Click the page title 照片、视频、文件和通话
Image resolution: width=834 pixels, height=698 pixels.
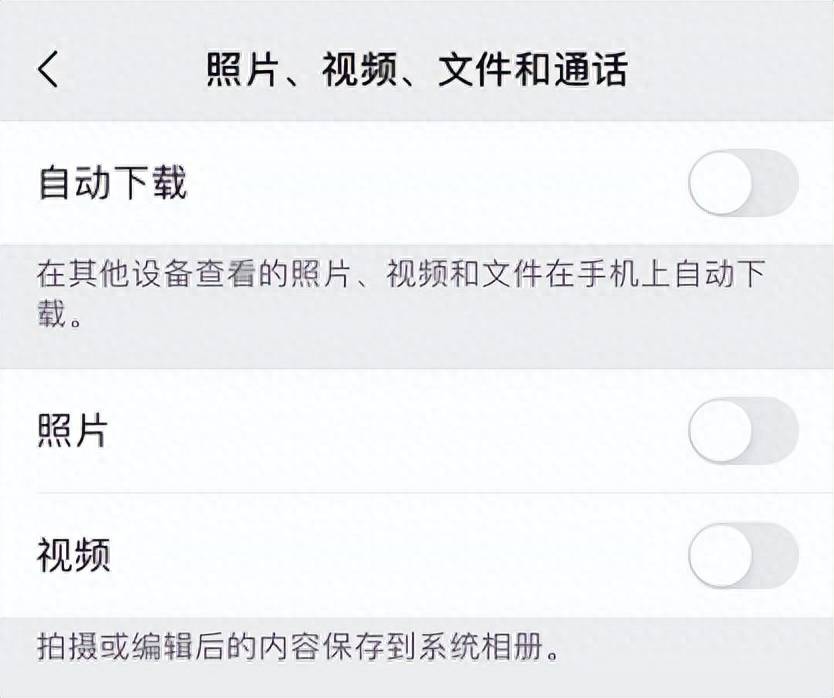(x=417, y=70)
